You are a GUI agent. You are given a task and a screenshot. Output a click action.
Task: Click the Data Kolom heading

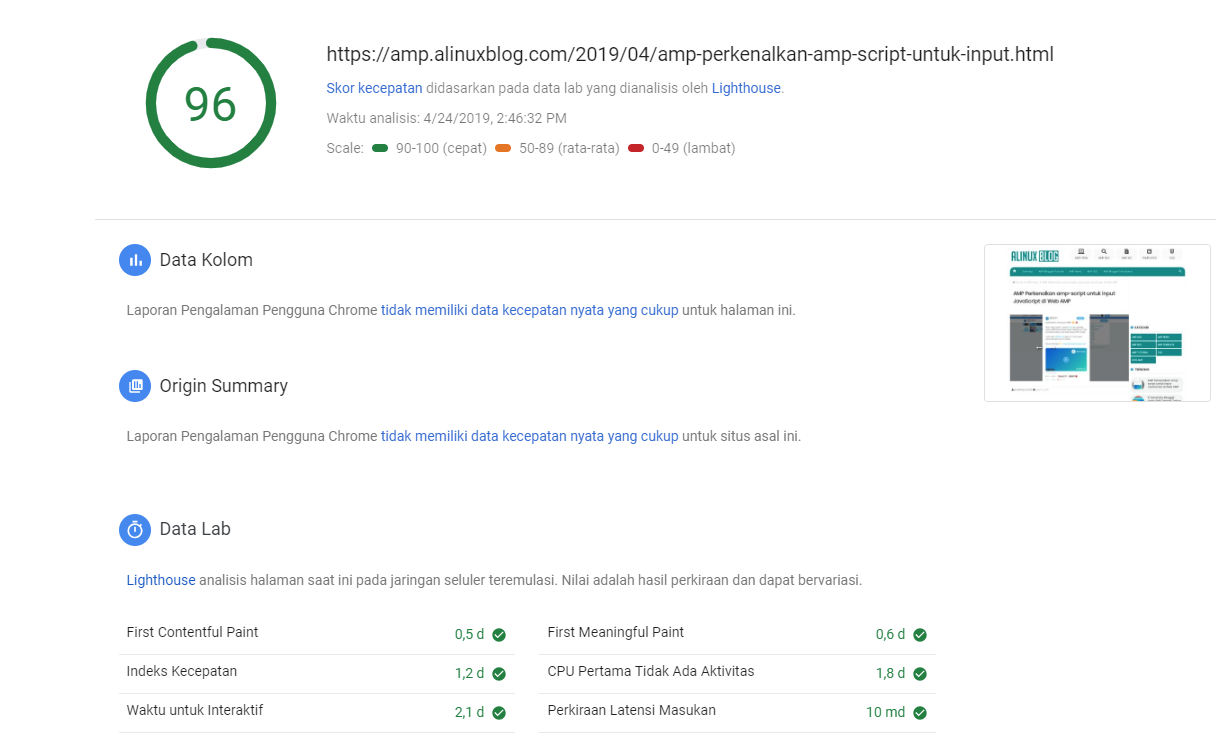pos(206,260)
